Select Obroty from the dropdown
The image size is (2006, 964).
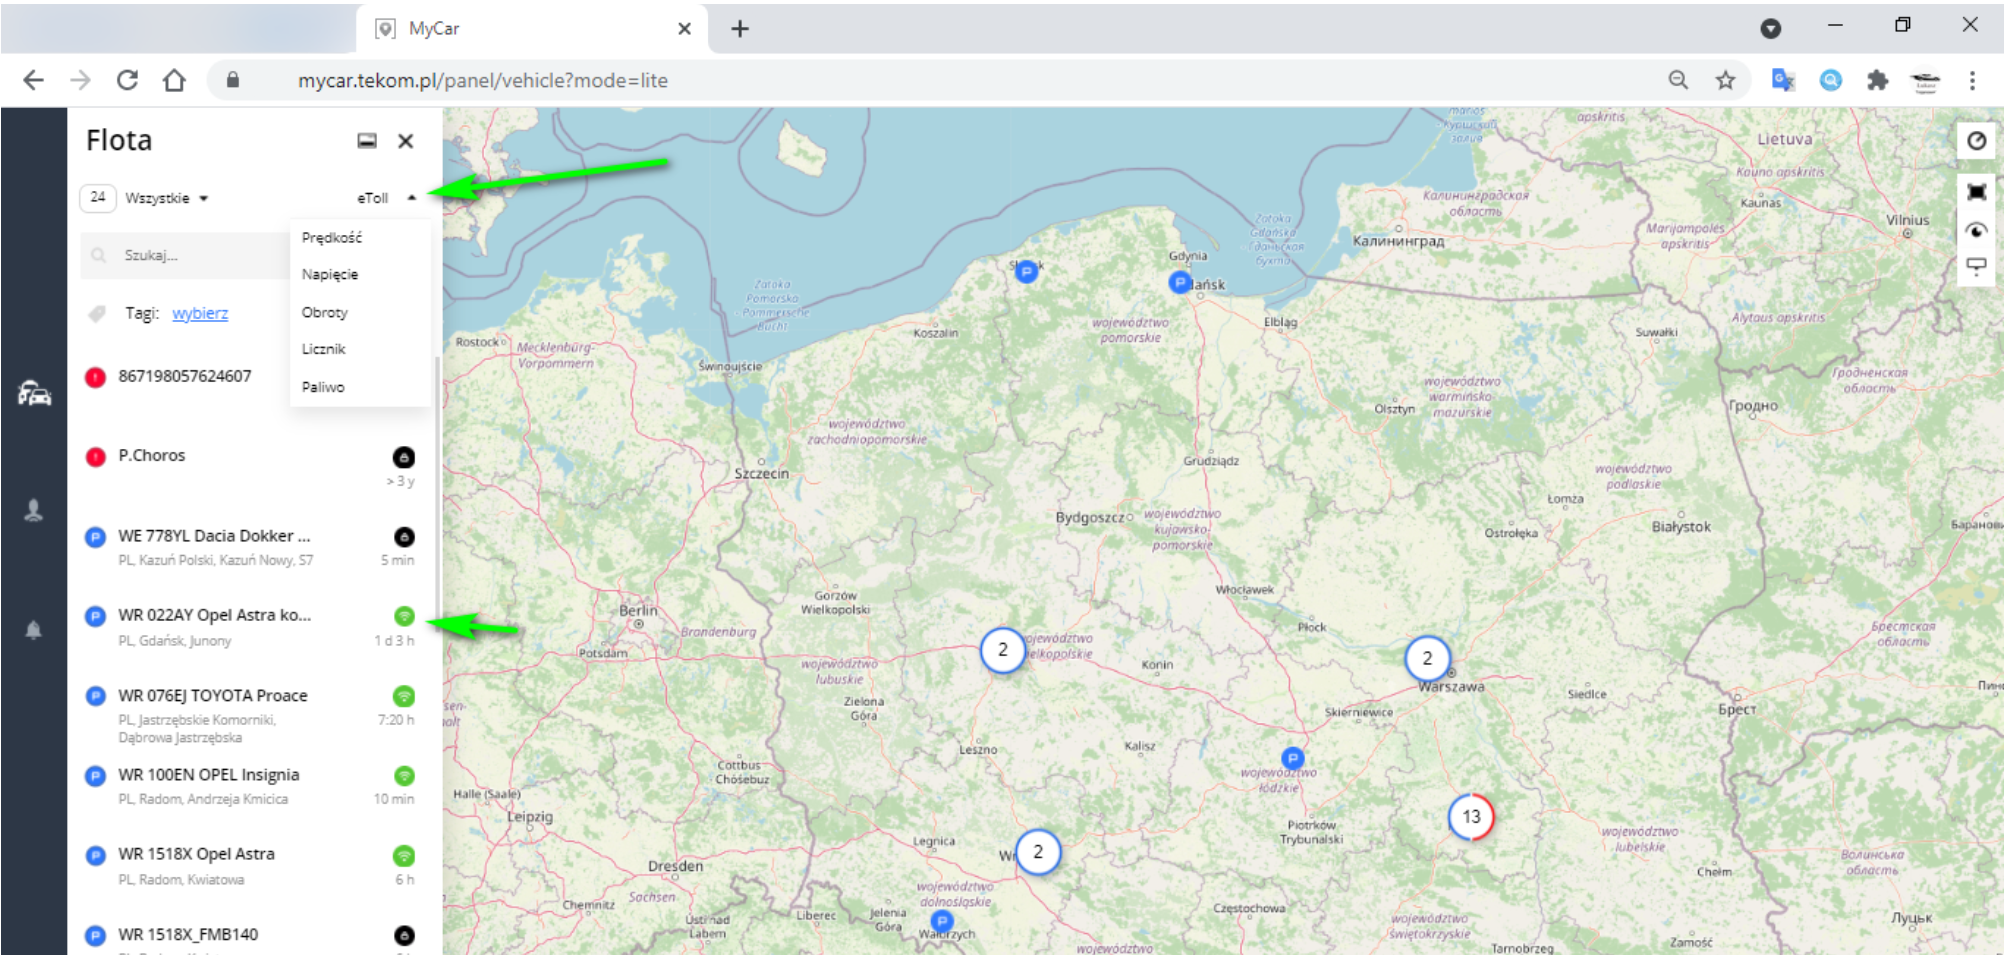coord(325,312)
